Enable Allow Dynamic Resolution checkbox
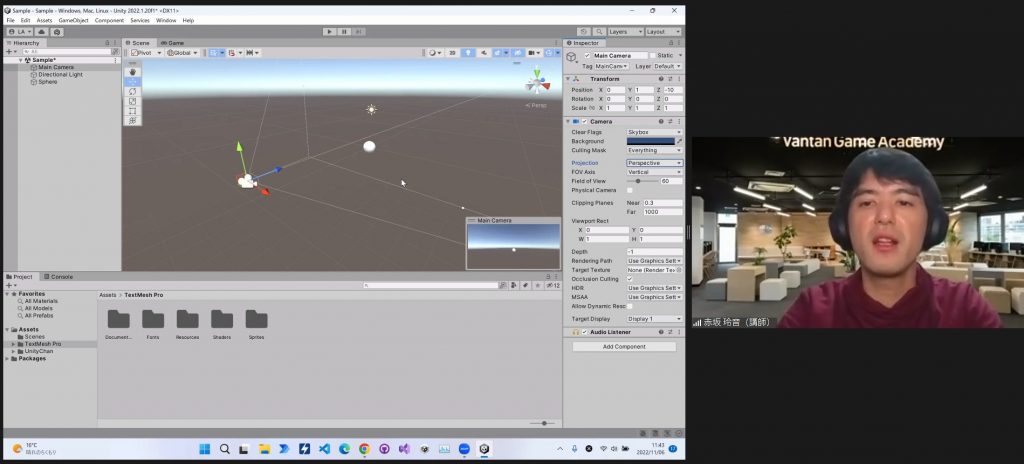The image size is (1024, 464). (630, 306)
